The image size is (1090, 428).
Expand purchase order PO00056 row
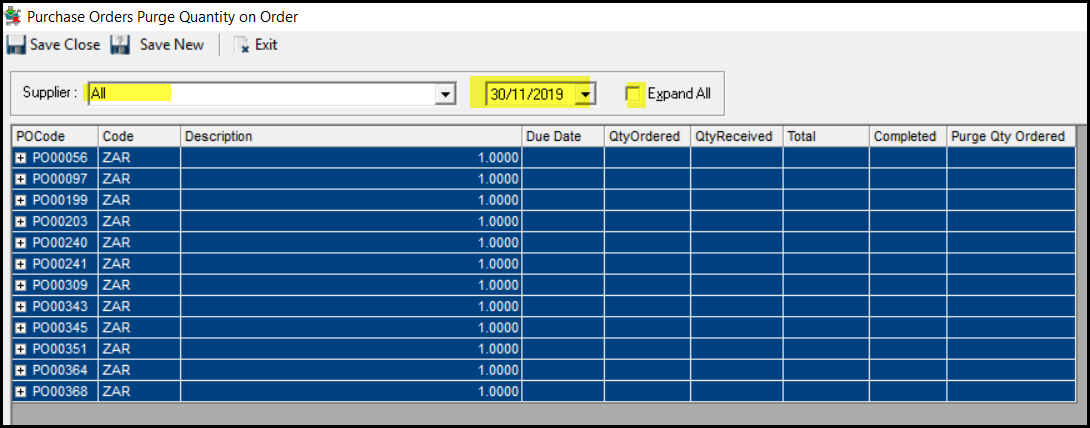21,157
